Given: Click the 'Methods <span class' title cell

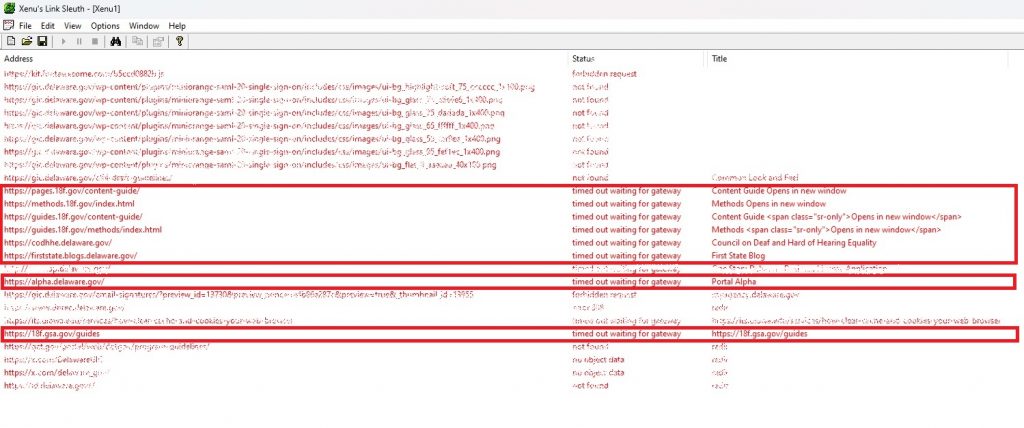Looking at the screenshot, I should [x=825, y=229].
